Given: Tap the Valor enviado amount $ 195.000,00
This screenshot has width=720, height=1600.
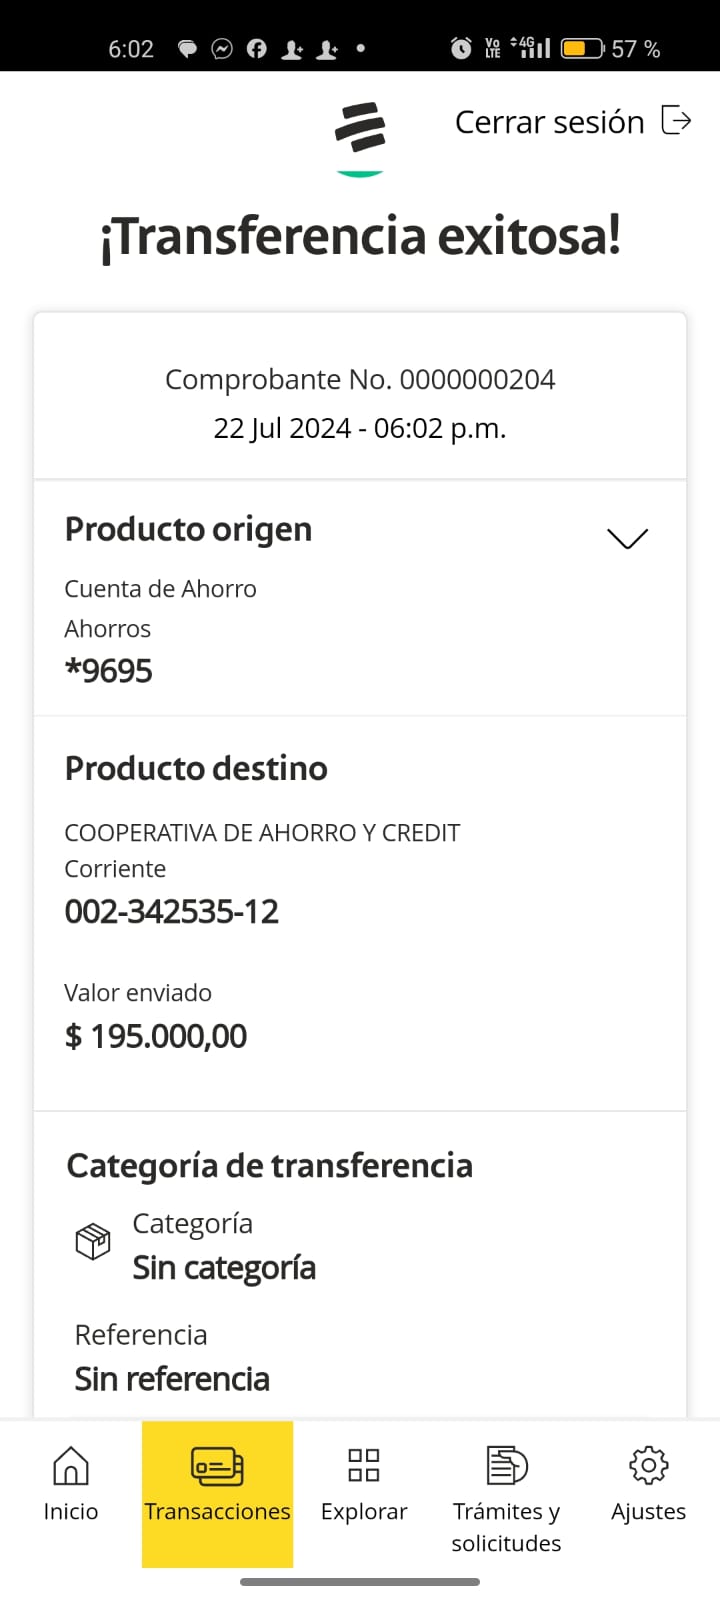Looking at the screenshot, I should (156, 1037).
